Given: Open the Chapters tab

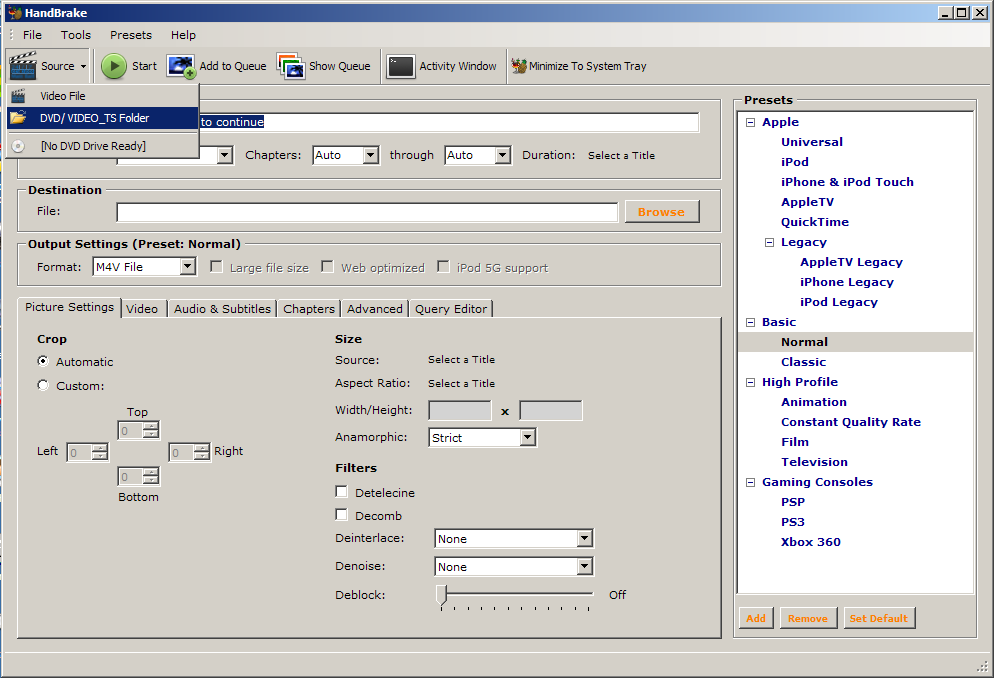Looking at the screenshot, I should point(309,309).
